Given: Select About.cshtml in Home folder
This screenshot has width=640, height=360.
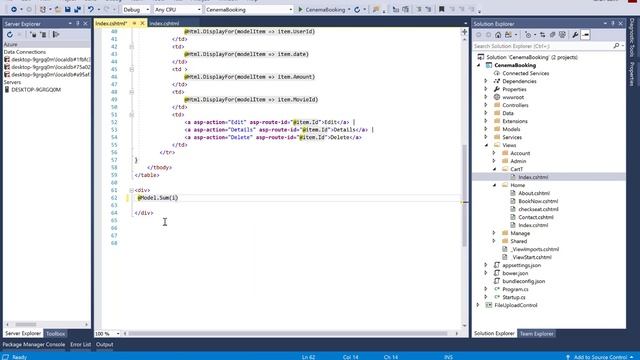Looking at the screenshot, I should pos(534,193).
